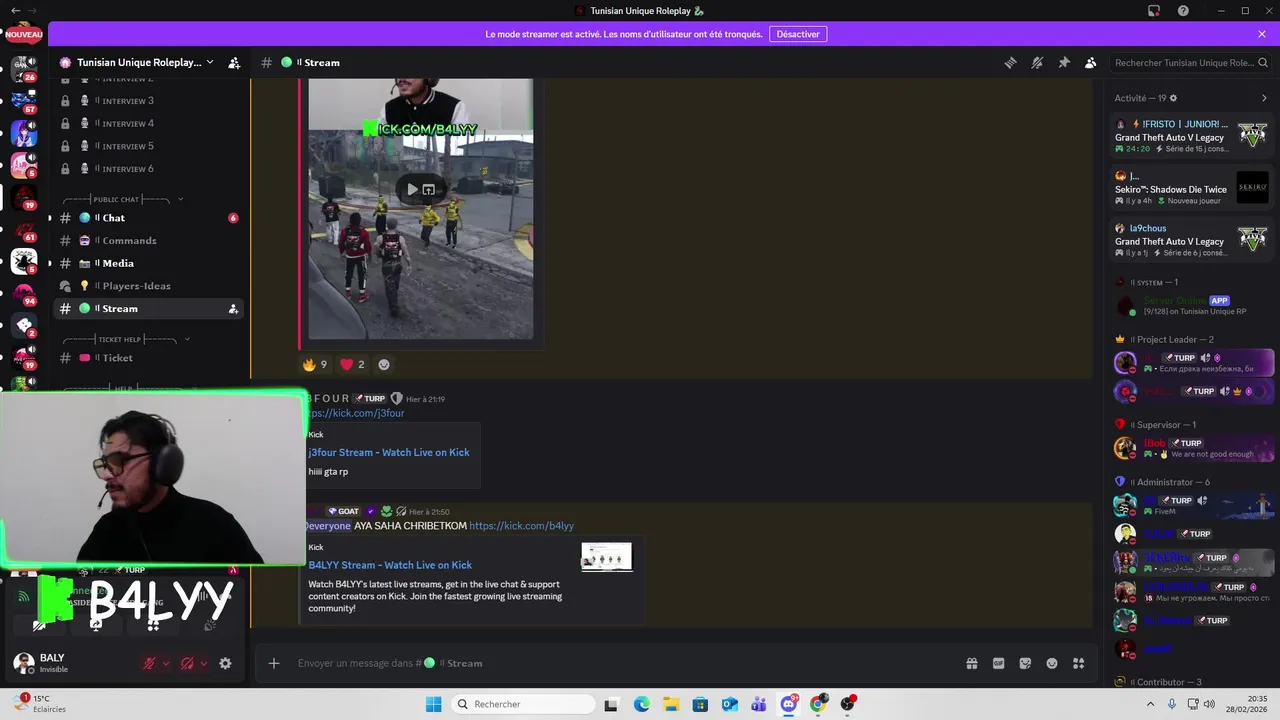Open Google Chrome from taskbar
The image size is (1280, 720).
818,704
